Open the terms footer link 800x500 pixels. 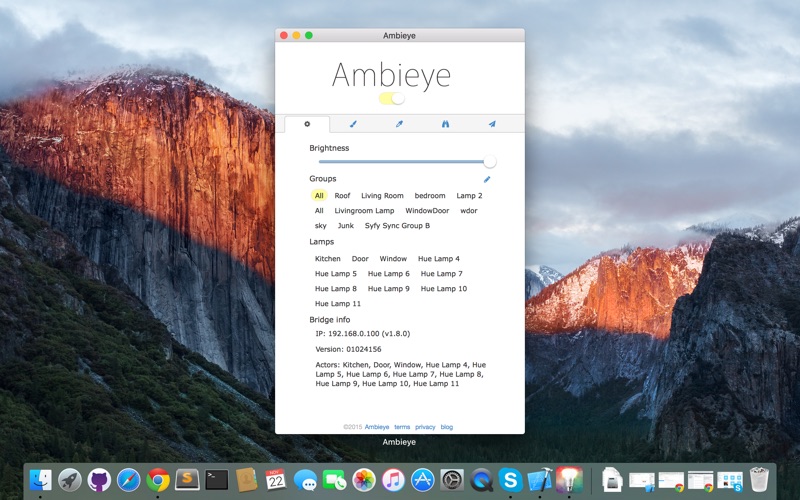point(402,427)
